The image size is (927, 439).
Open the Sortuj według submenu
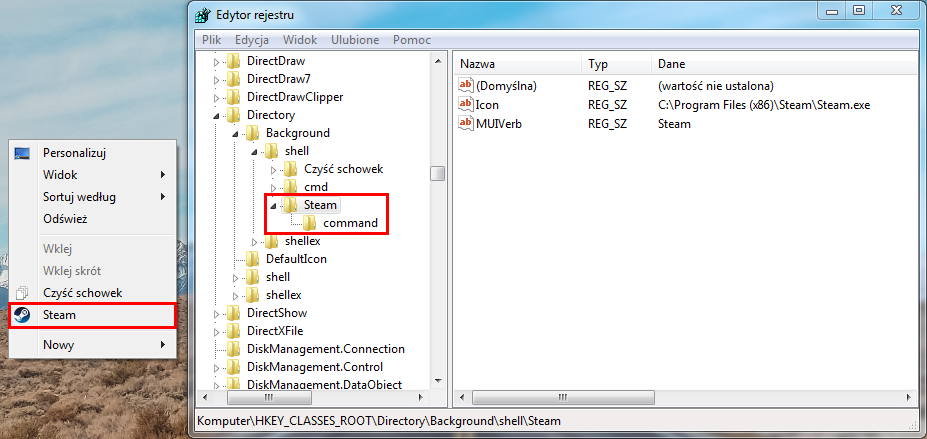(93, 197)
